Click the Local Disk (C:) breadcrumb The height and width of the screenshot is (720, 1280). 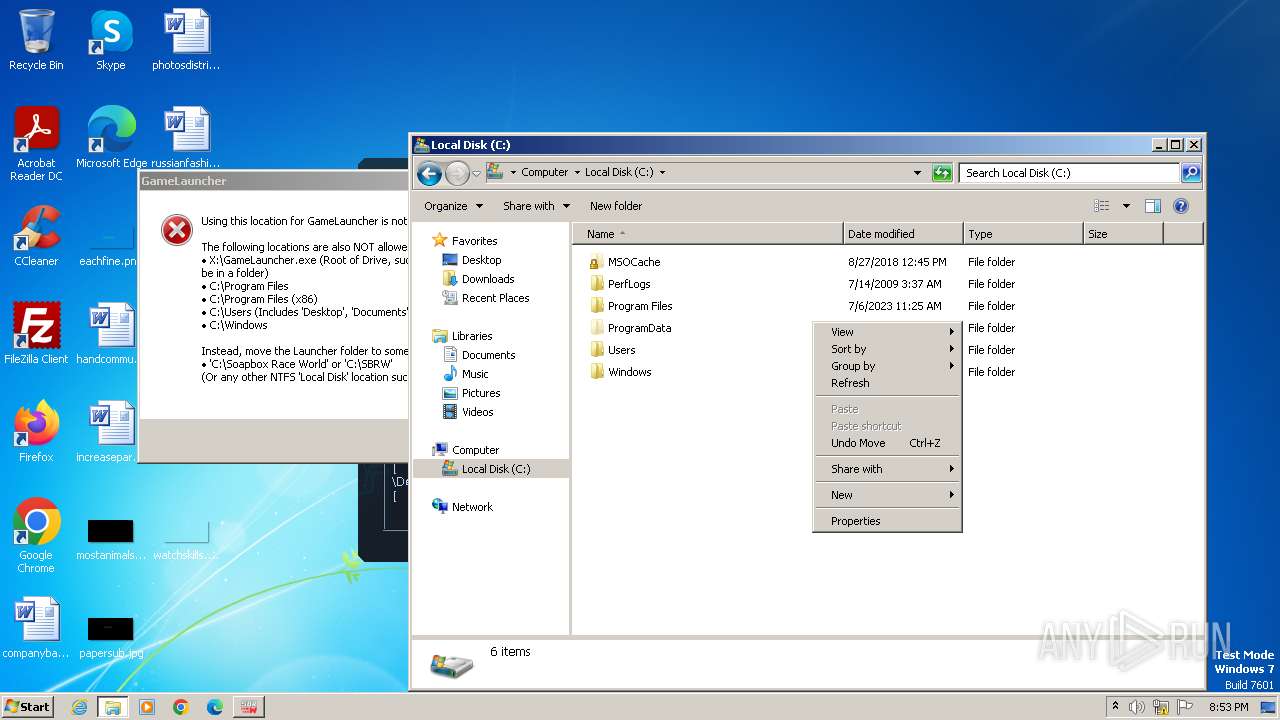[619, 172]
